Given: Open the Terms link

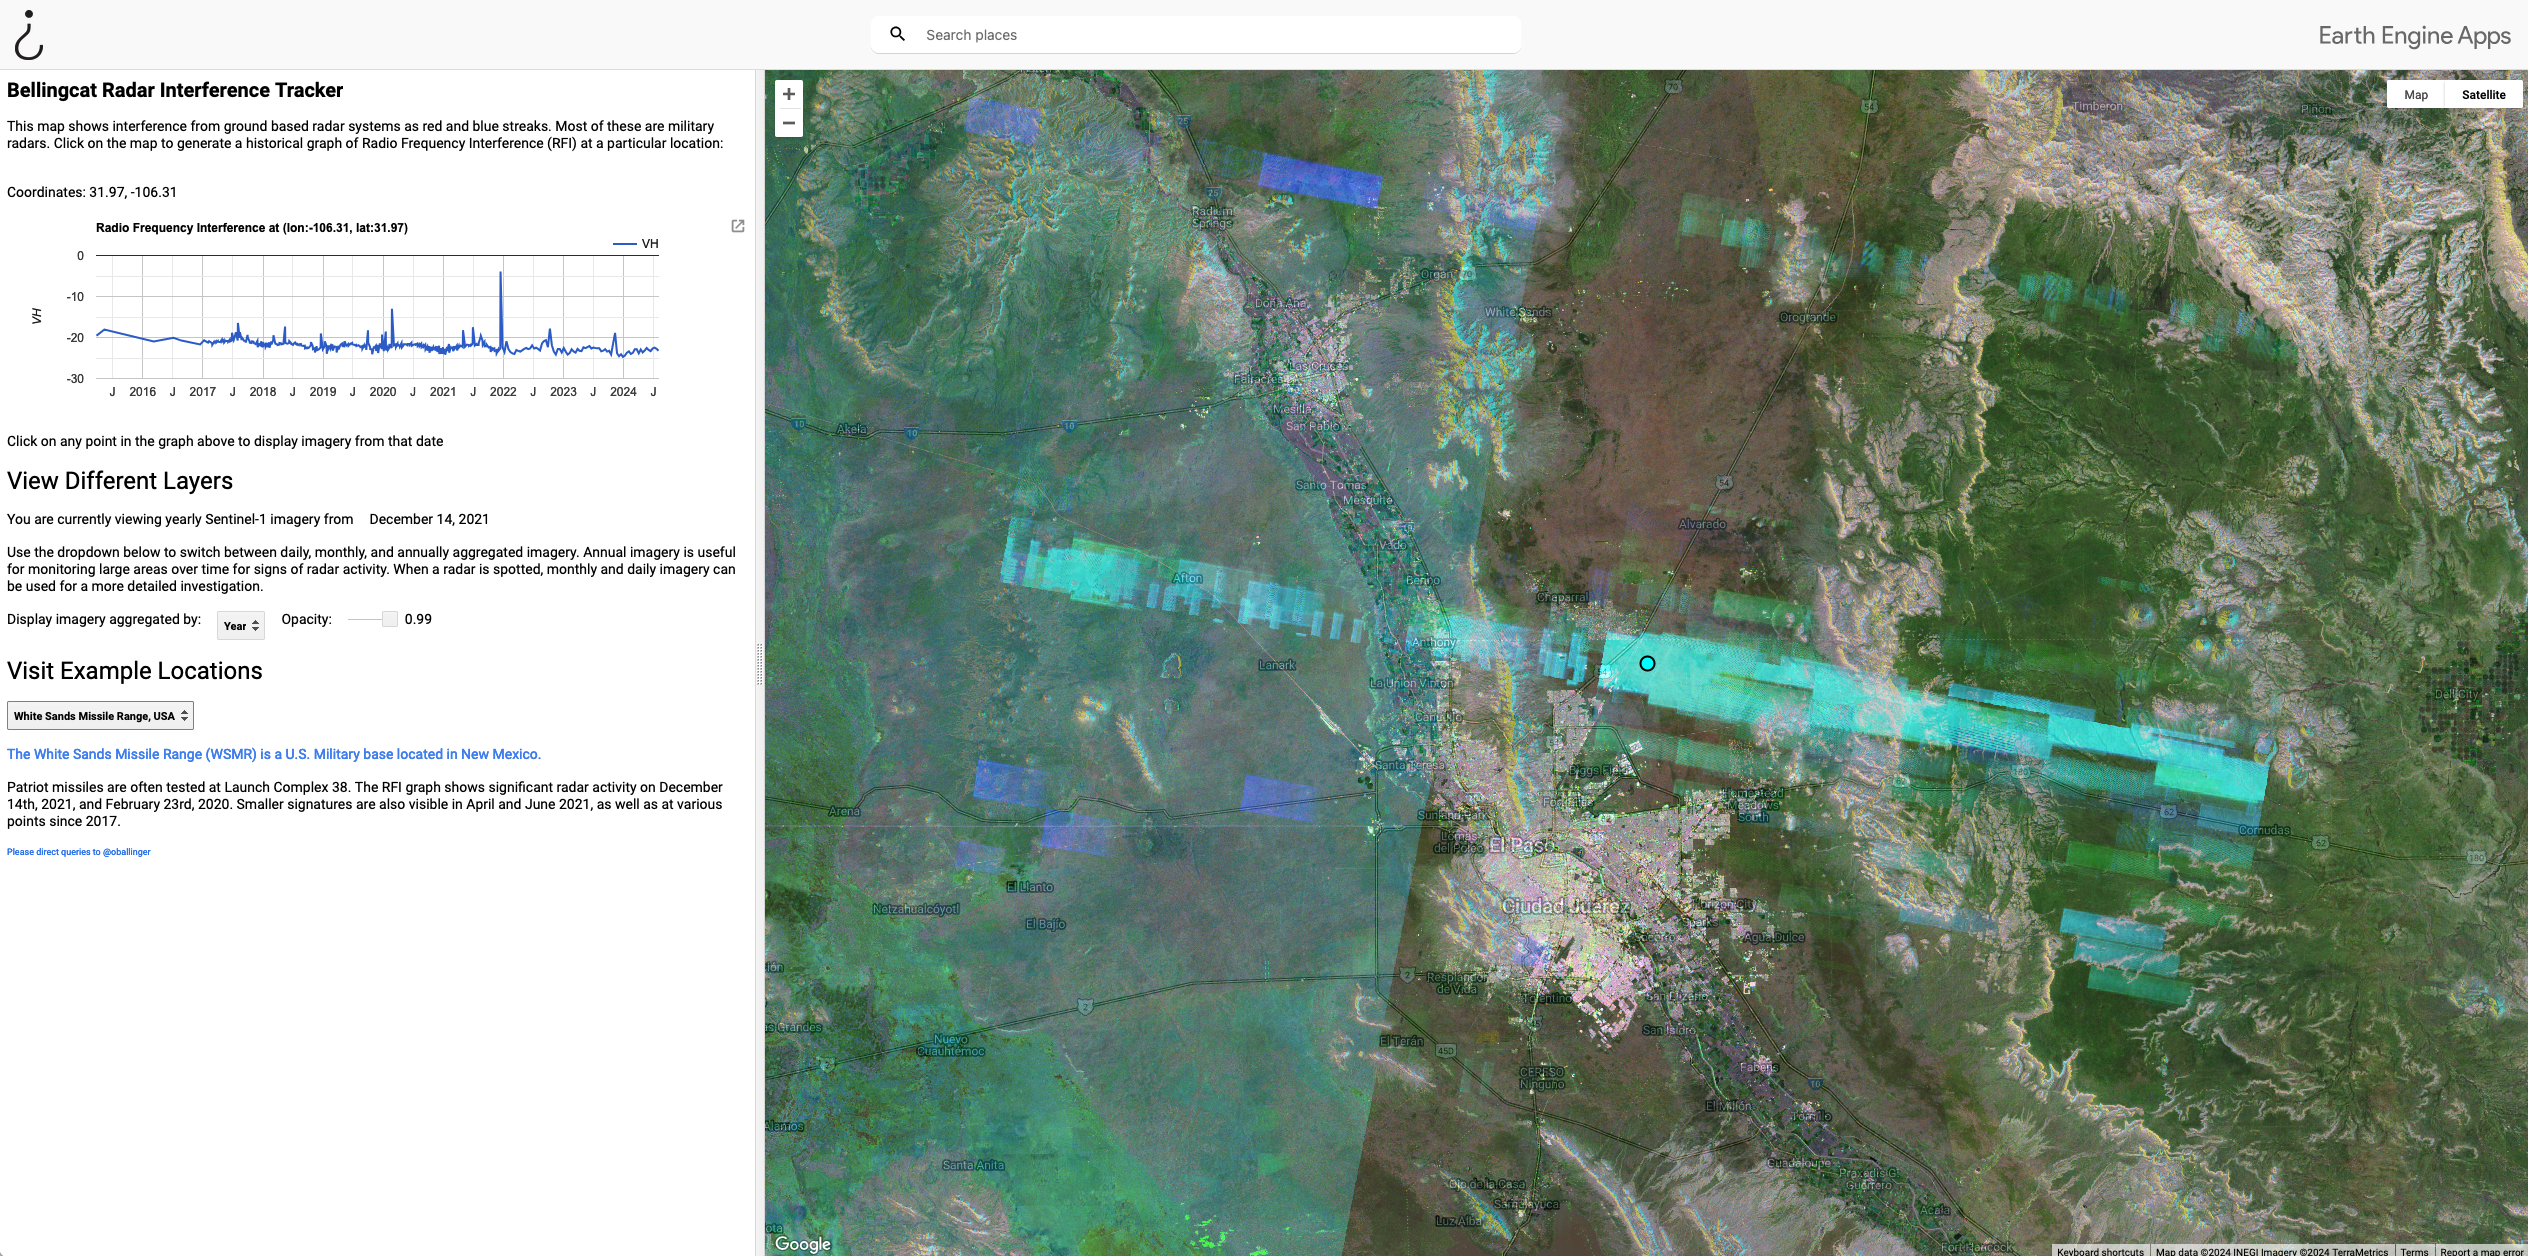Looking at the screenshot, I should [2414, 1251].
